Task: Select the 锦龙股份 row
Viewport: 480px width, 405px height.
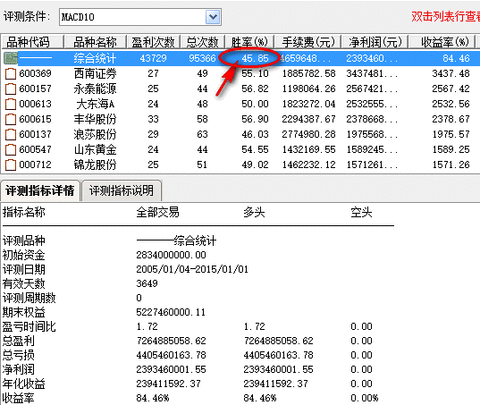Action: 240,165
